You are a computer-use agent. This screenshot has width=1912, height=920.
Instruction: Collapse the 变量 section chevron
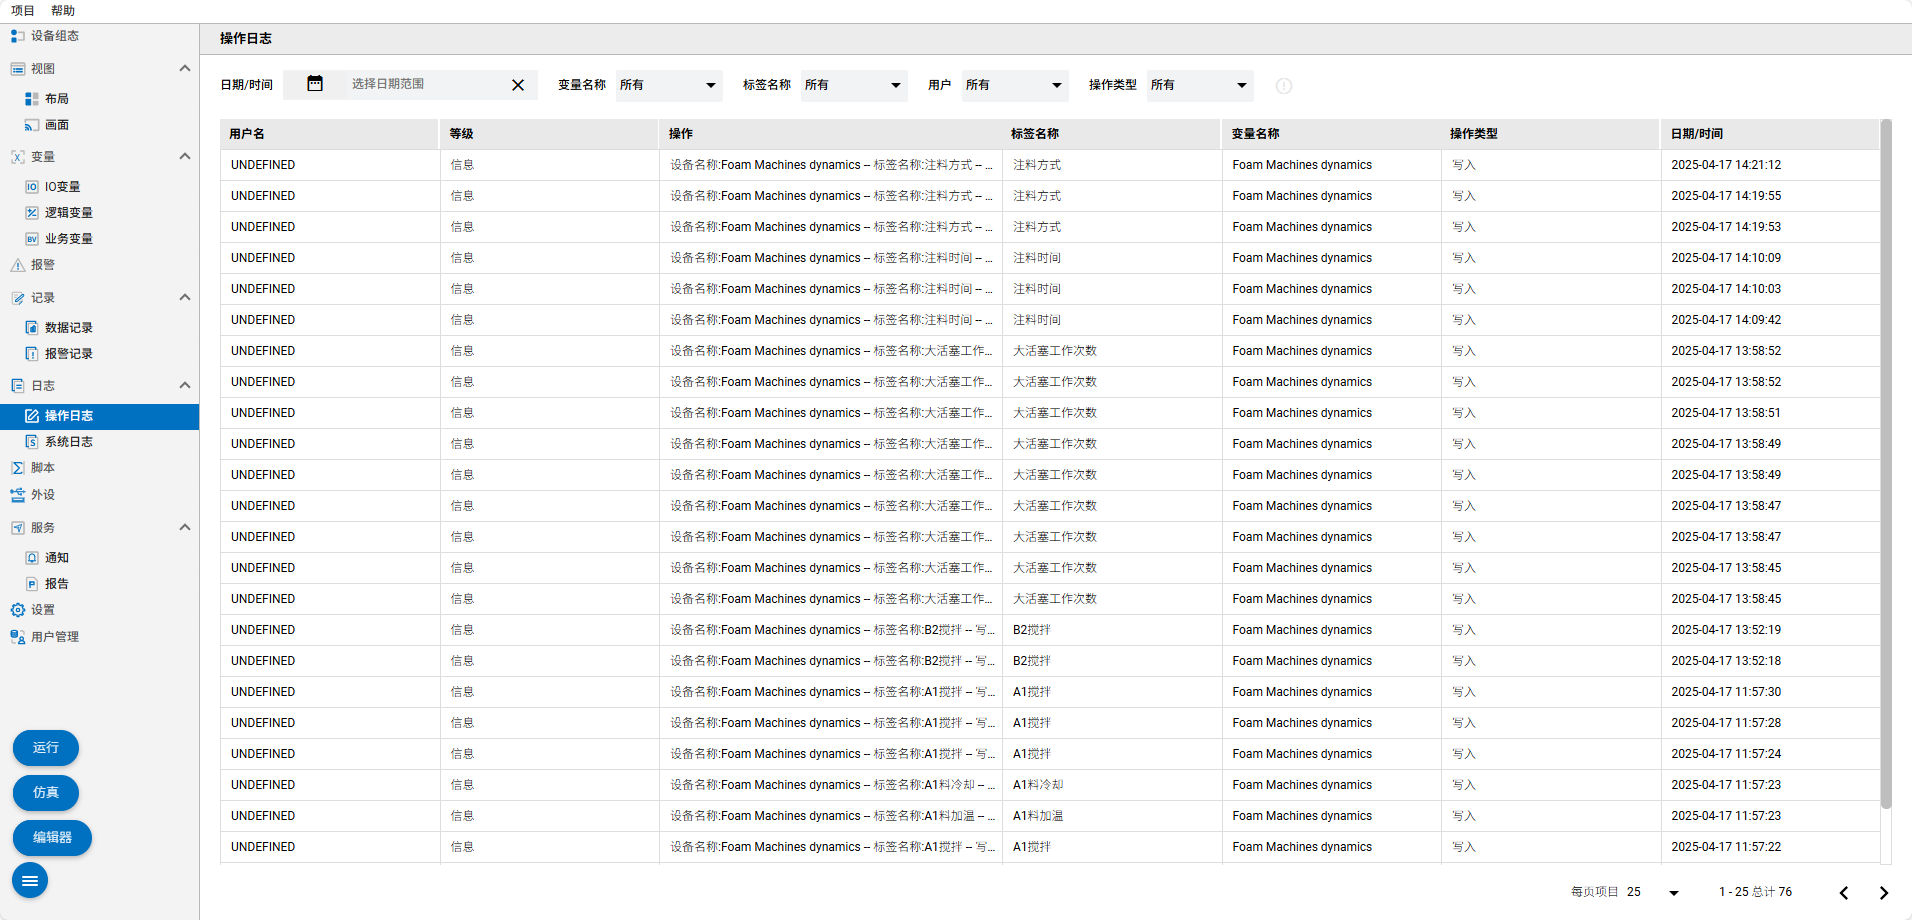click(184, 157)
